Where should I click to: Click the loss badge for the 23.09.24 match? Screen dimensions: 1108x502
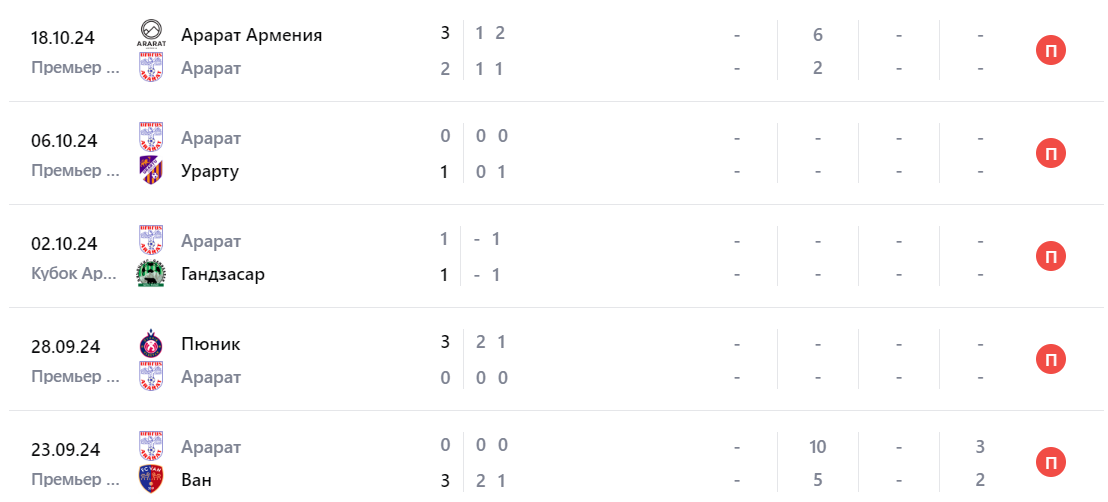1050,463
